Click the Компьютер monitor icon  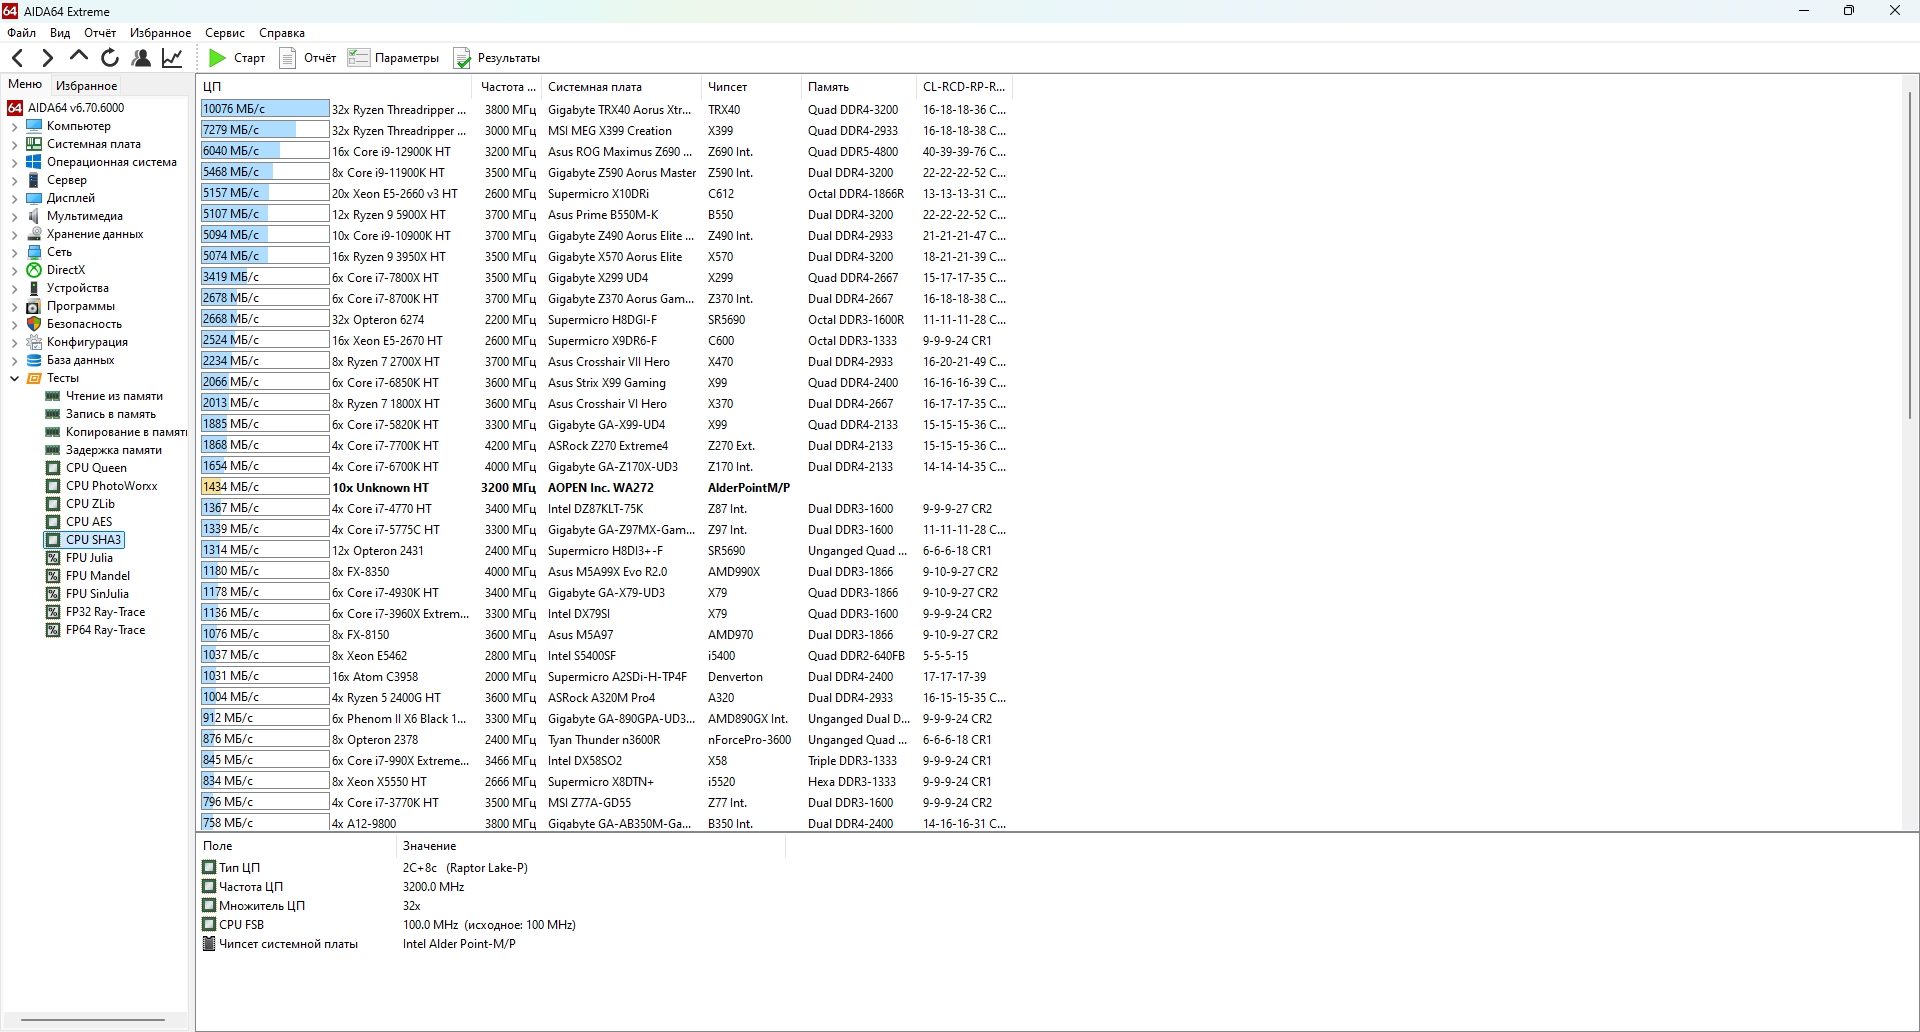pos(34,126)
